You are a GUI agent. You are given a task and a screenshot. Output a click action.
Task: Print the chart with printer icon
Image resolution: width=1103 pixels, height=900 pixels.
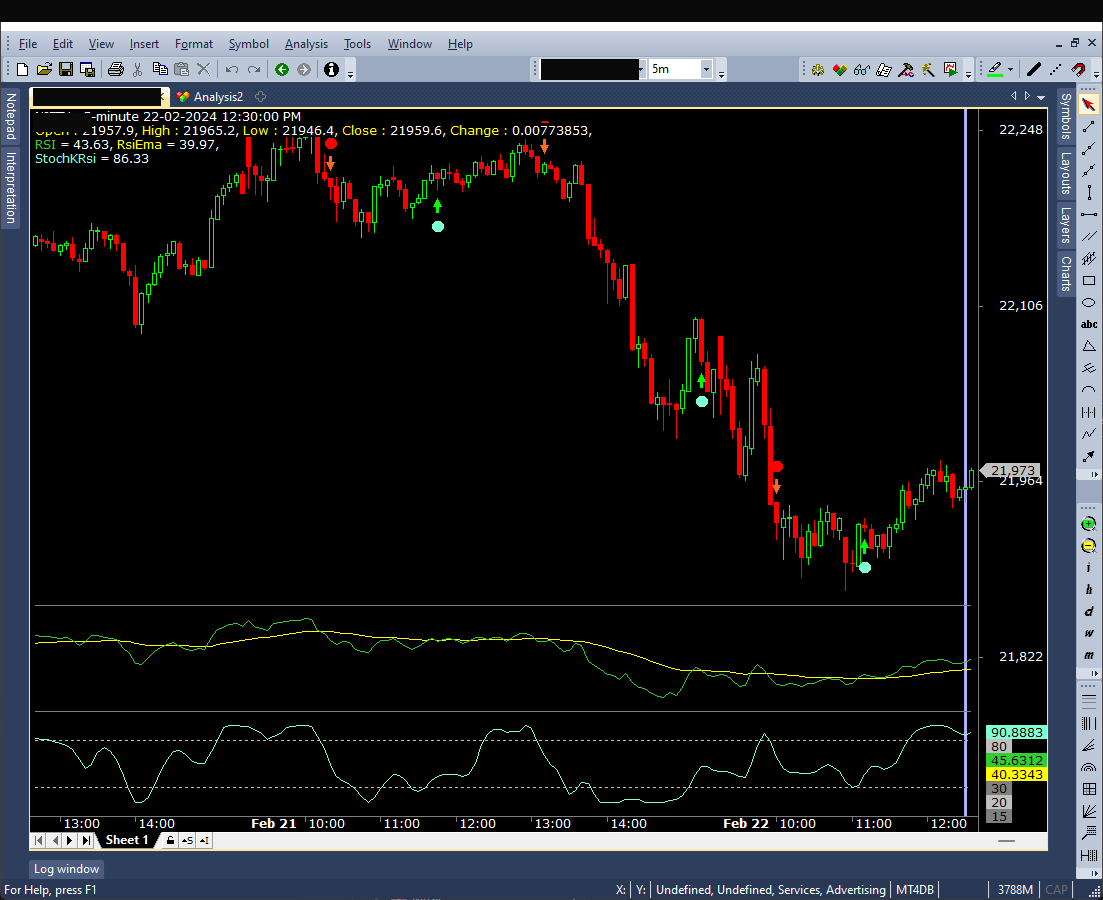115,69
